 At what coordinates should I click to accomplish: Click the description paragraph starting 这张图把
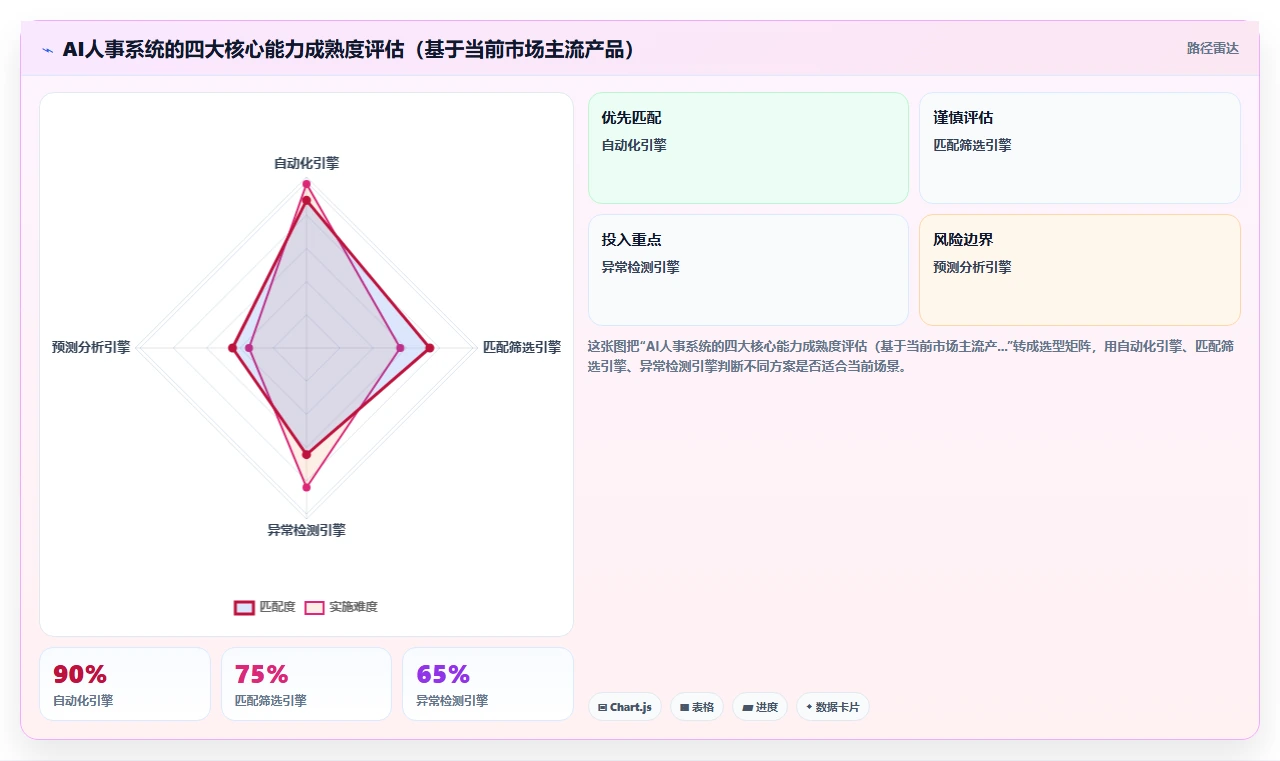913,356
